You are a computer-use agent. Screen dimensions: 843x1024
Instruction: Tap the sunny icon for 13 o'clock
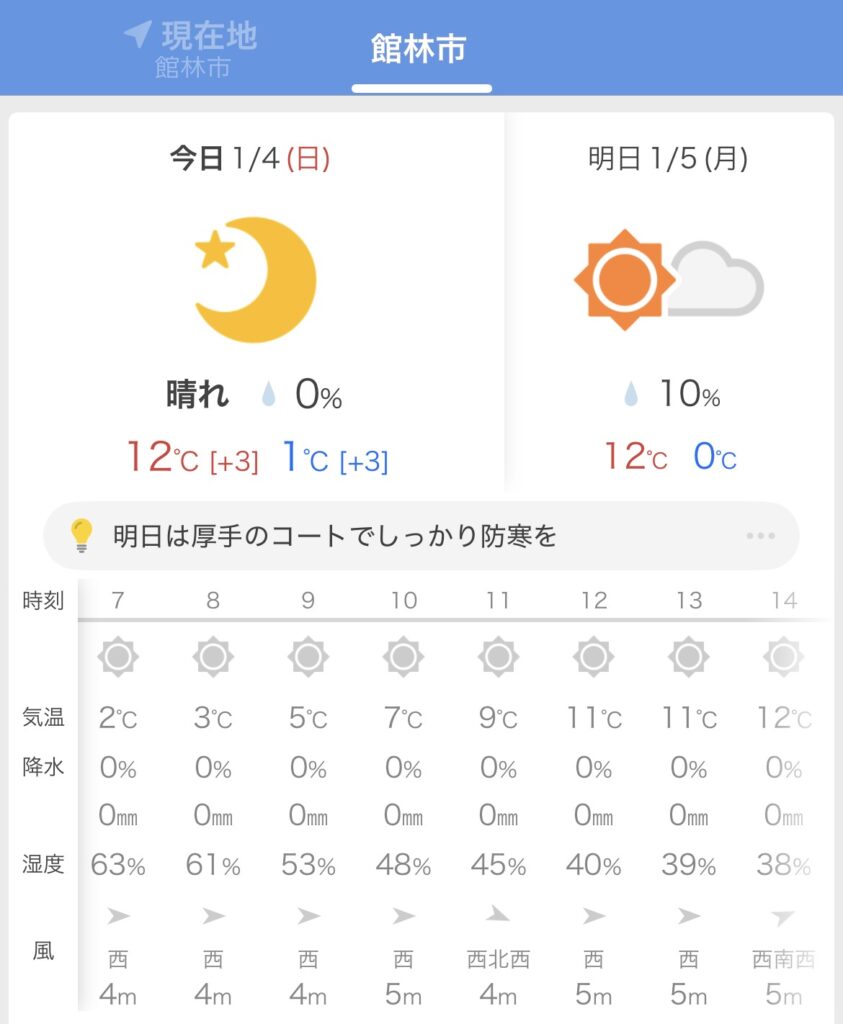click(x=689, y=657)
